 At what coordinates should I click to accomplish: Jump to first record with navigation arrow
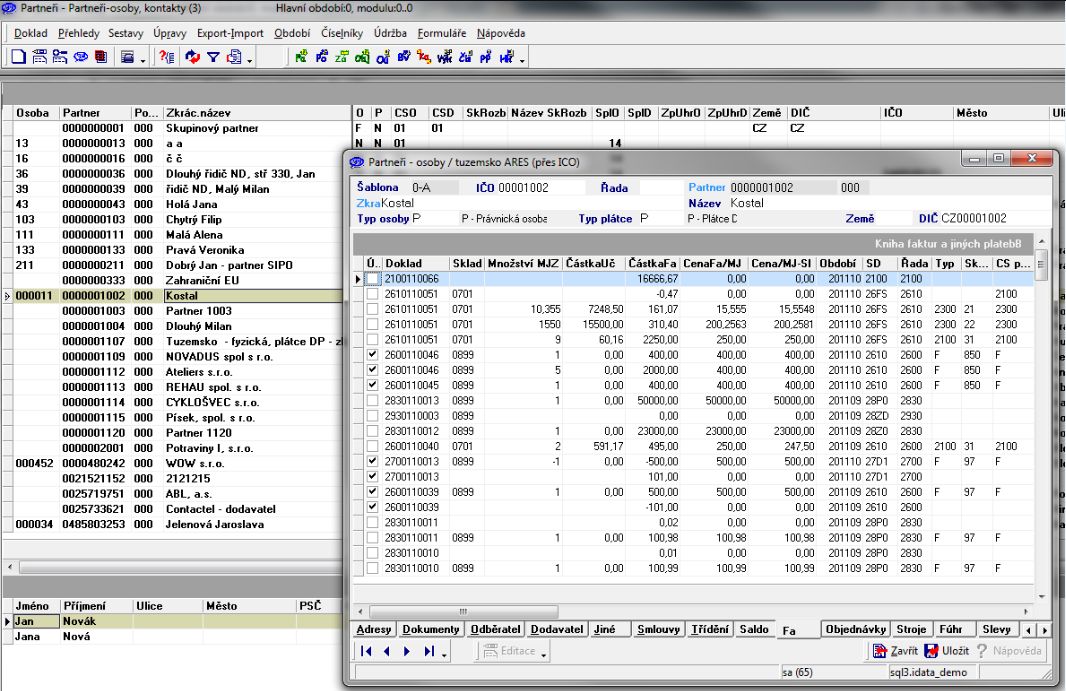367,652
